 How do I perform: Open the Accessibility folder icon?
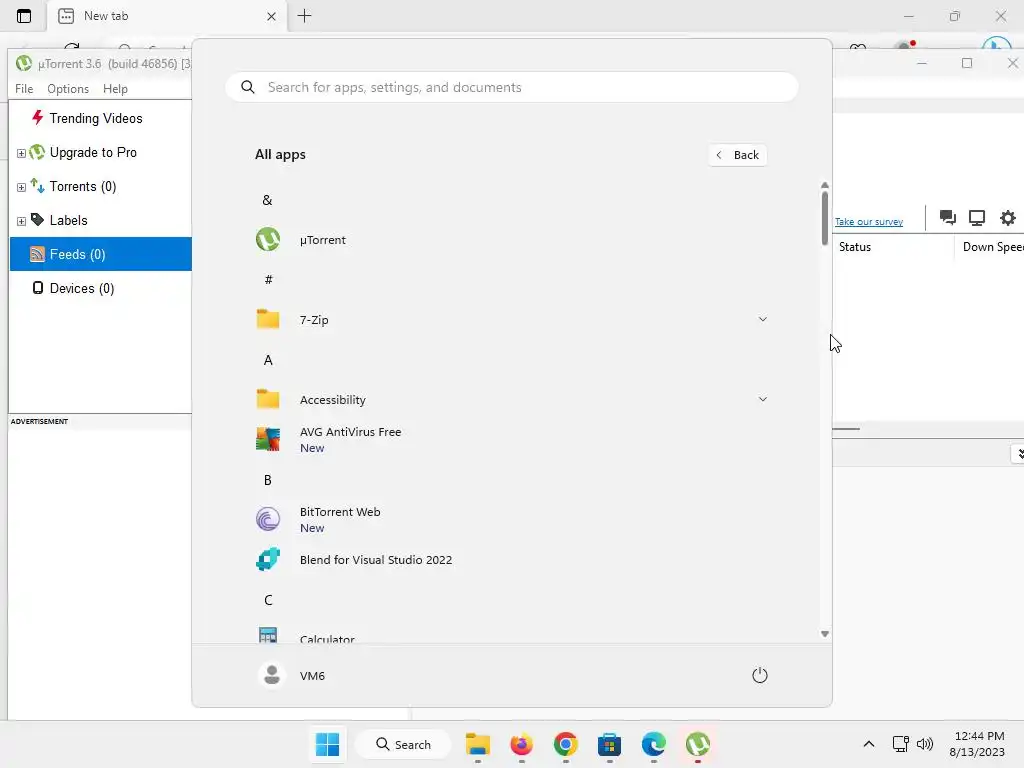pyautogui.click(x=268, y=399)
